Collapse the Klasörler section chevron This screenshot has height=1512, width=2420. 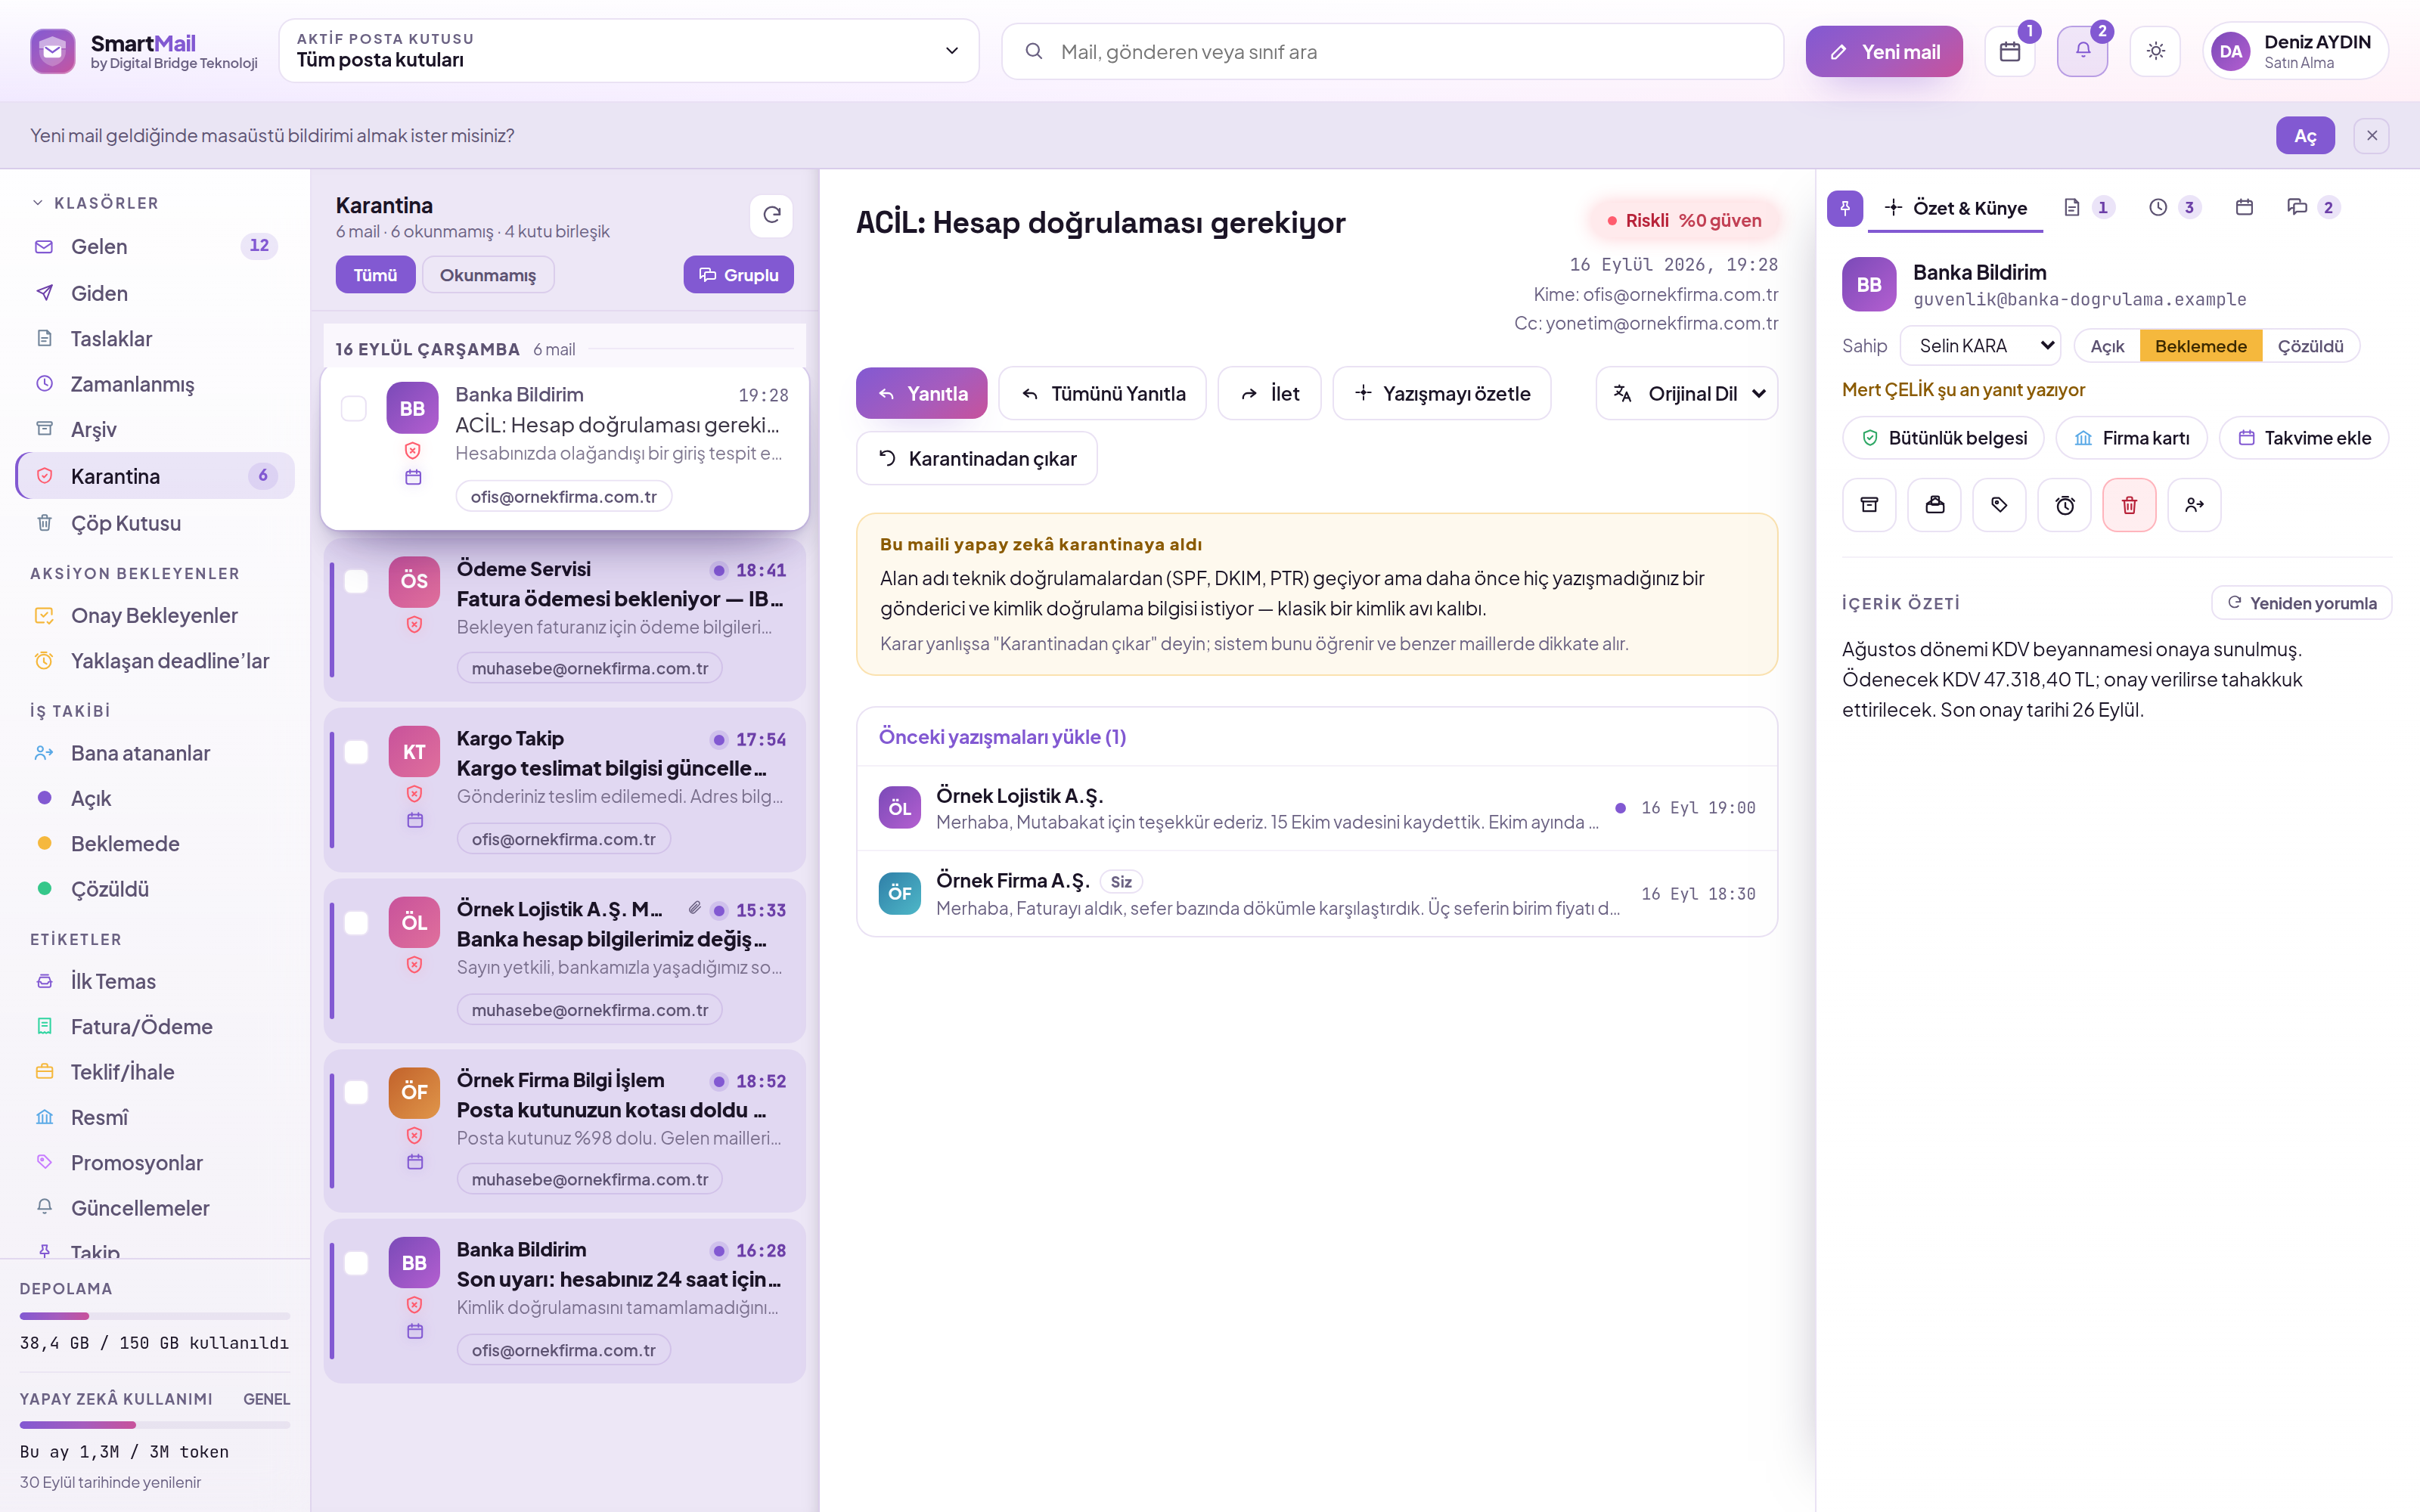(x=38, y=203)
